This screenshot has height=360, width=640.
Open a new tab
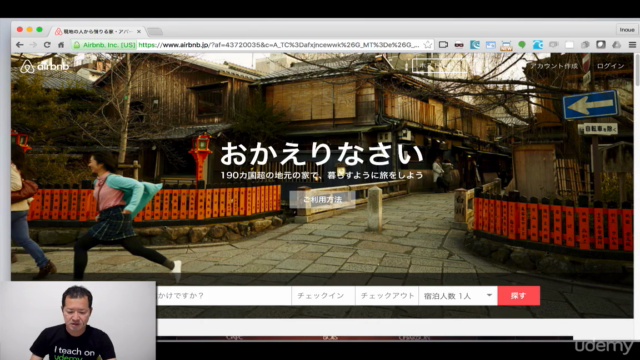[x=155, y=31]
